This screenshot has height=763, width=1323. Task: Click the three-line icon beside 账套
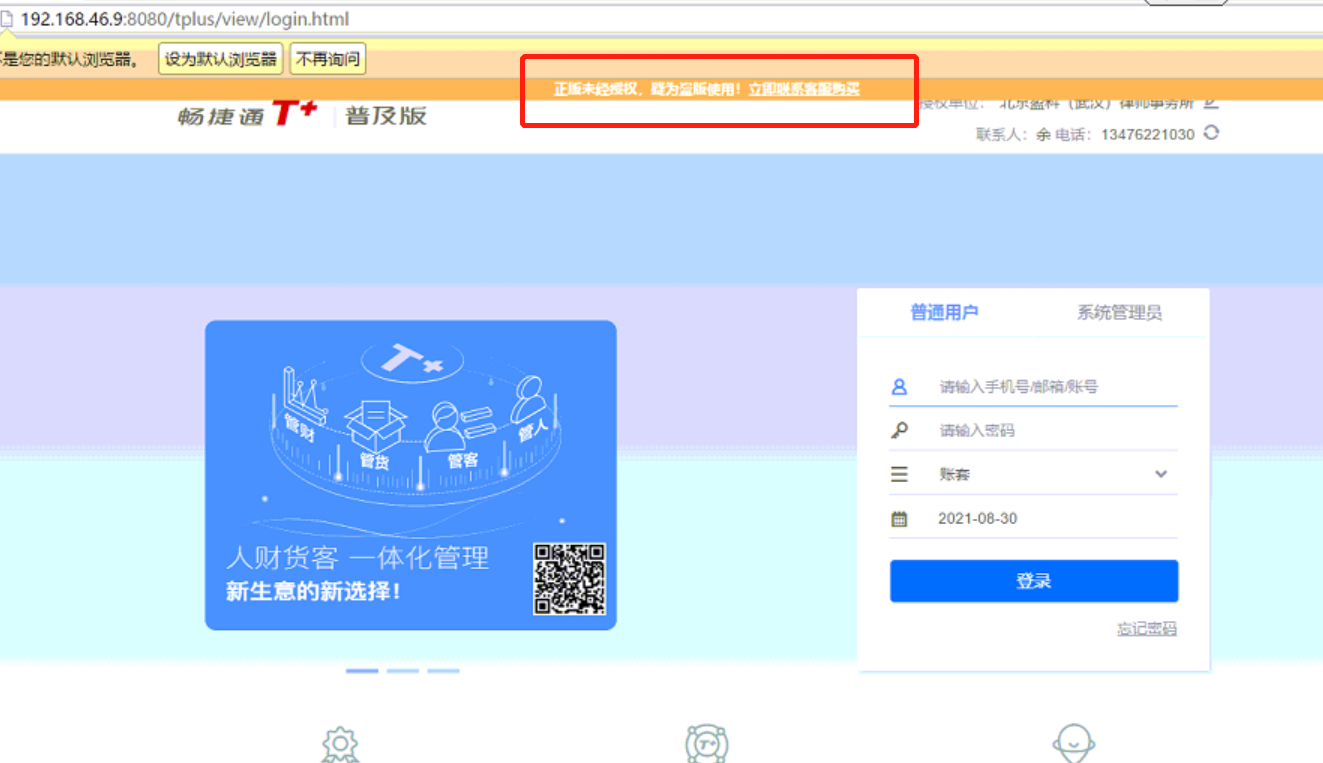point(899,474)
